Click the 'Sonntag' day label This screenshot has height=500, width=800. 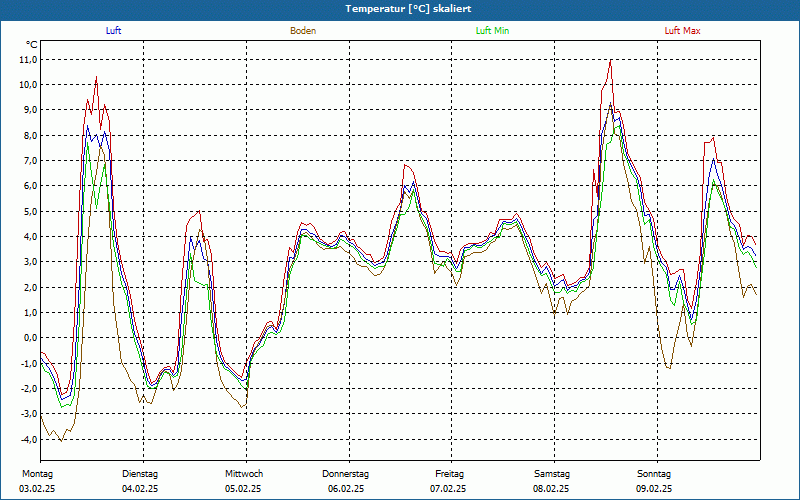coord(654,474)
